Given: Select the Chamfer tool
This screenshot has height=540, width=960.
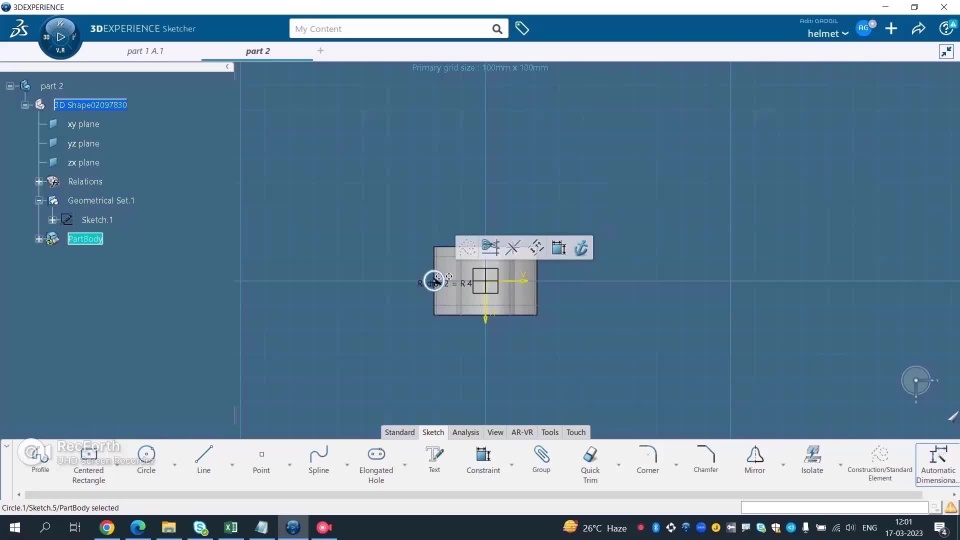Looking at the screenshot, I should click(x=705, y=459).
